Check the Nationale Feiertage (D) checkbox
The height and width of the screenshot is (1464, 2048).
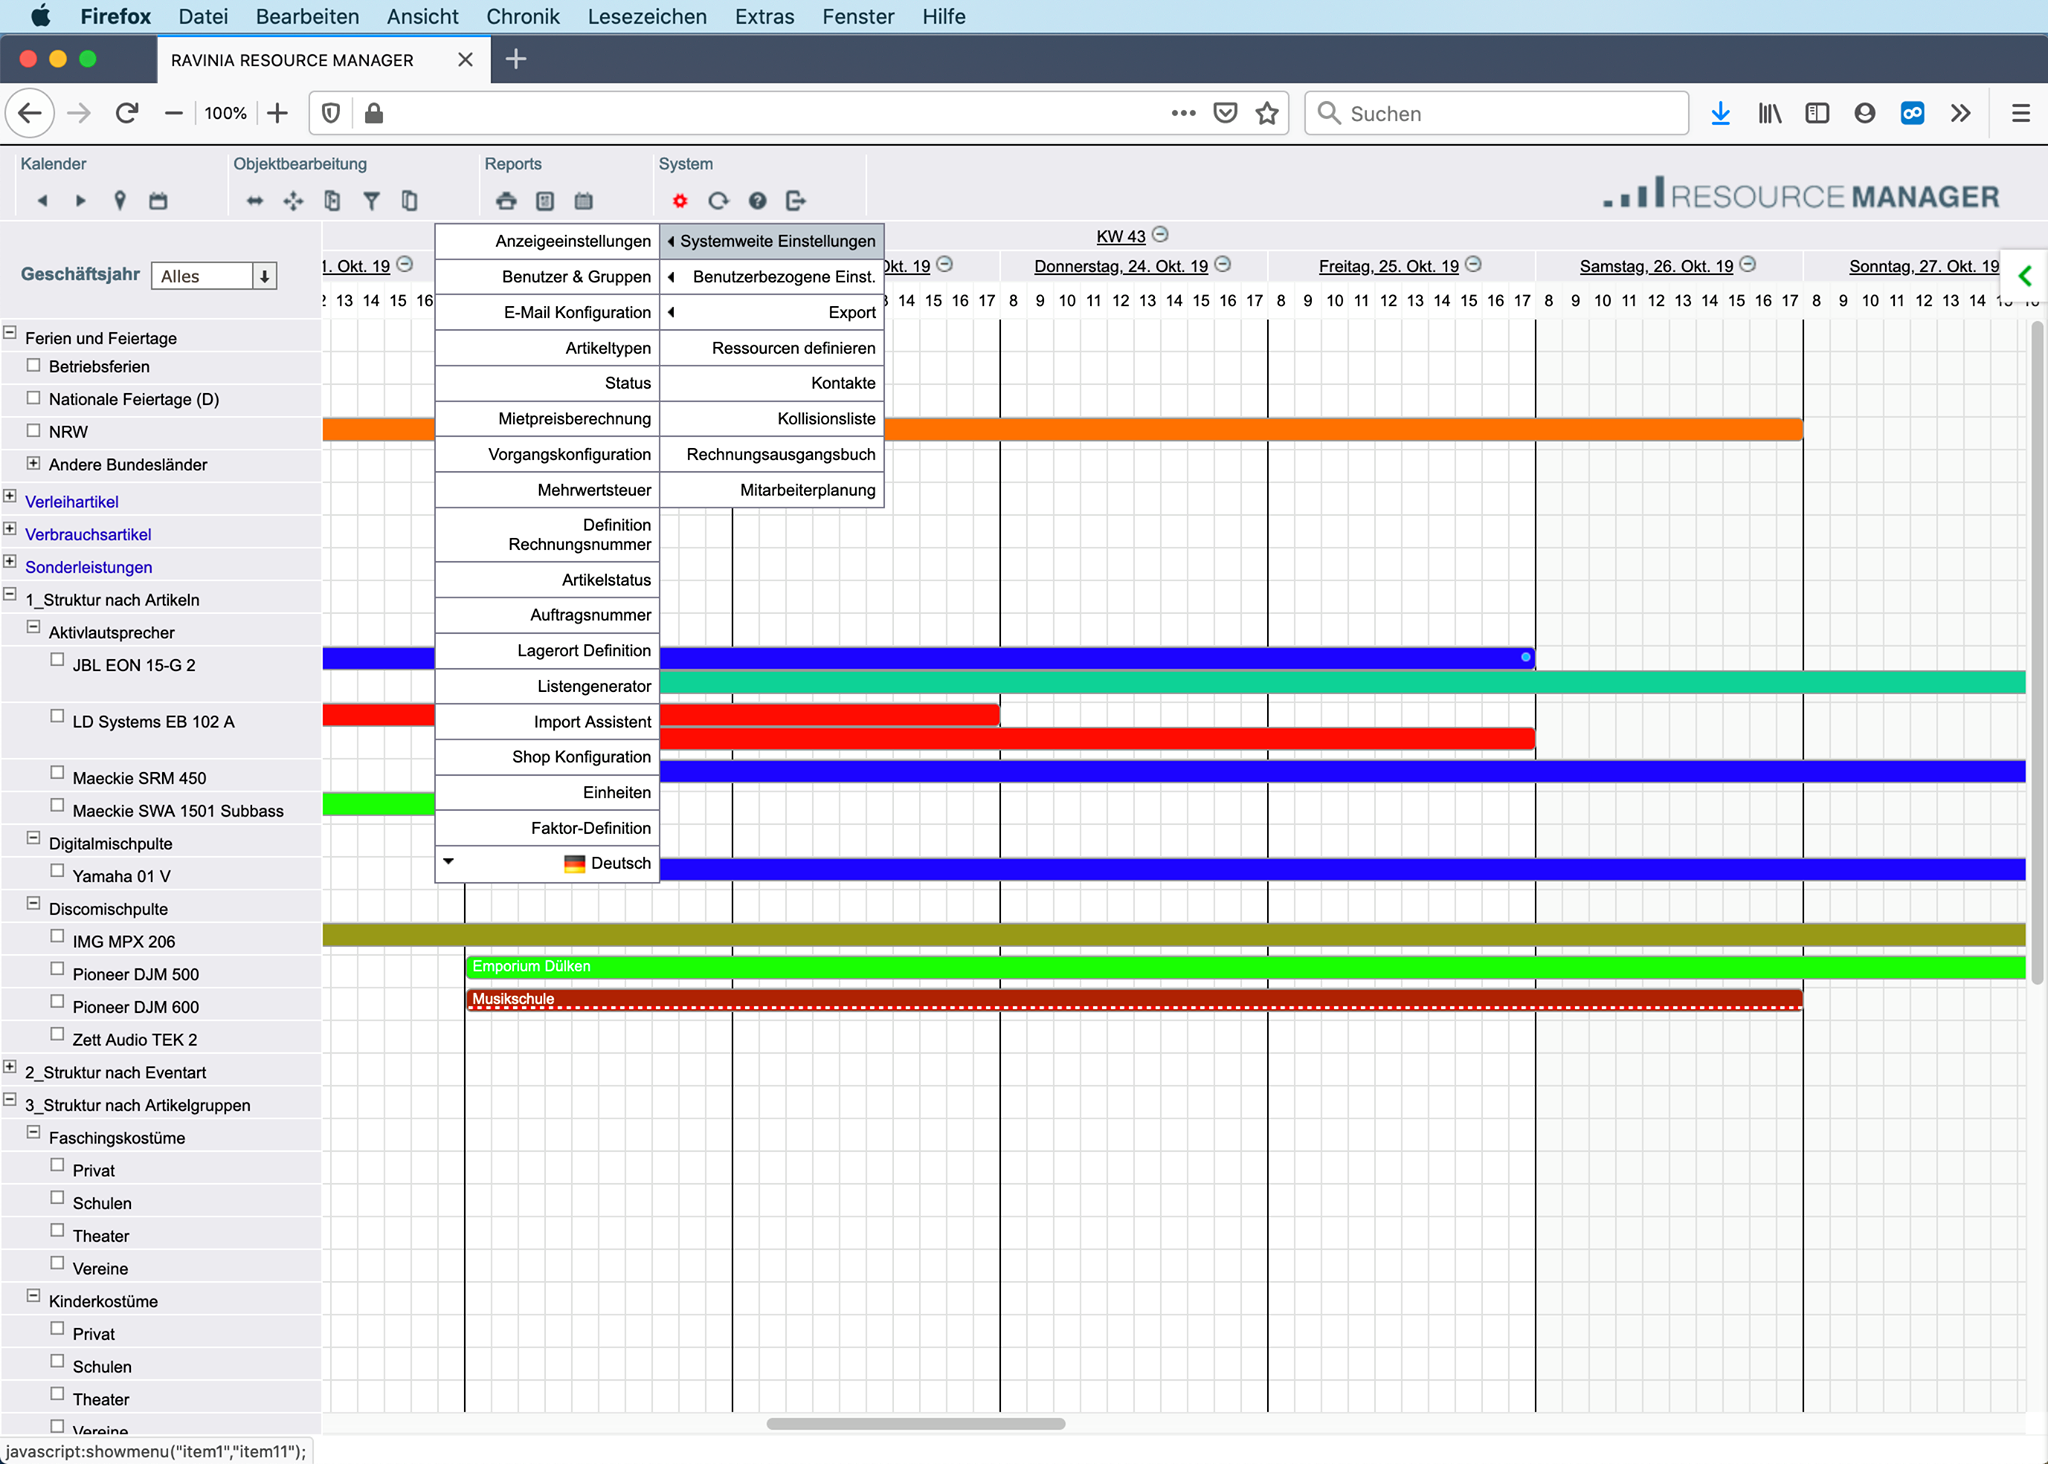click(34, 398)
